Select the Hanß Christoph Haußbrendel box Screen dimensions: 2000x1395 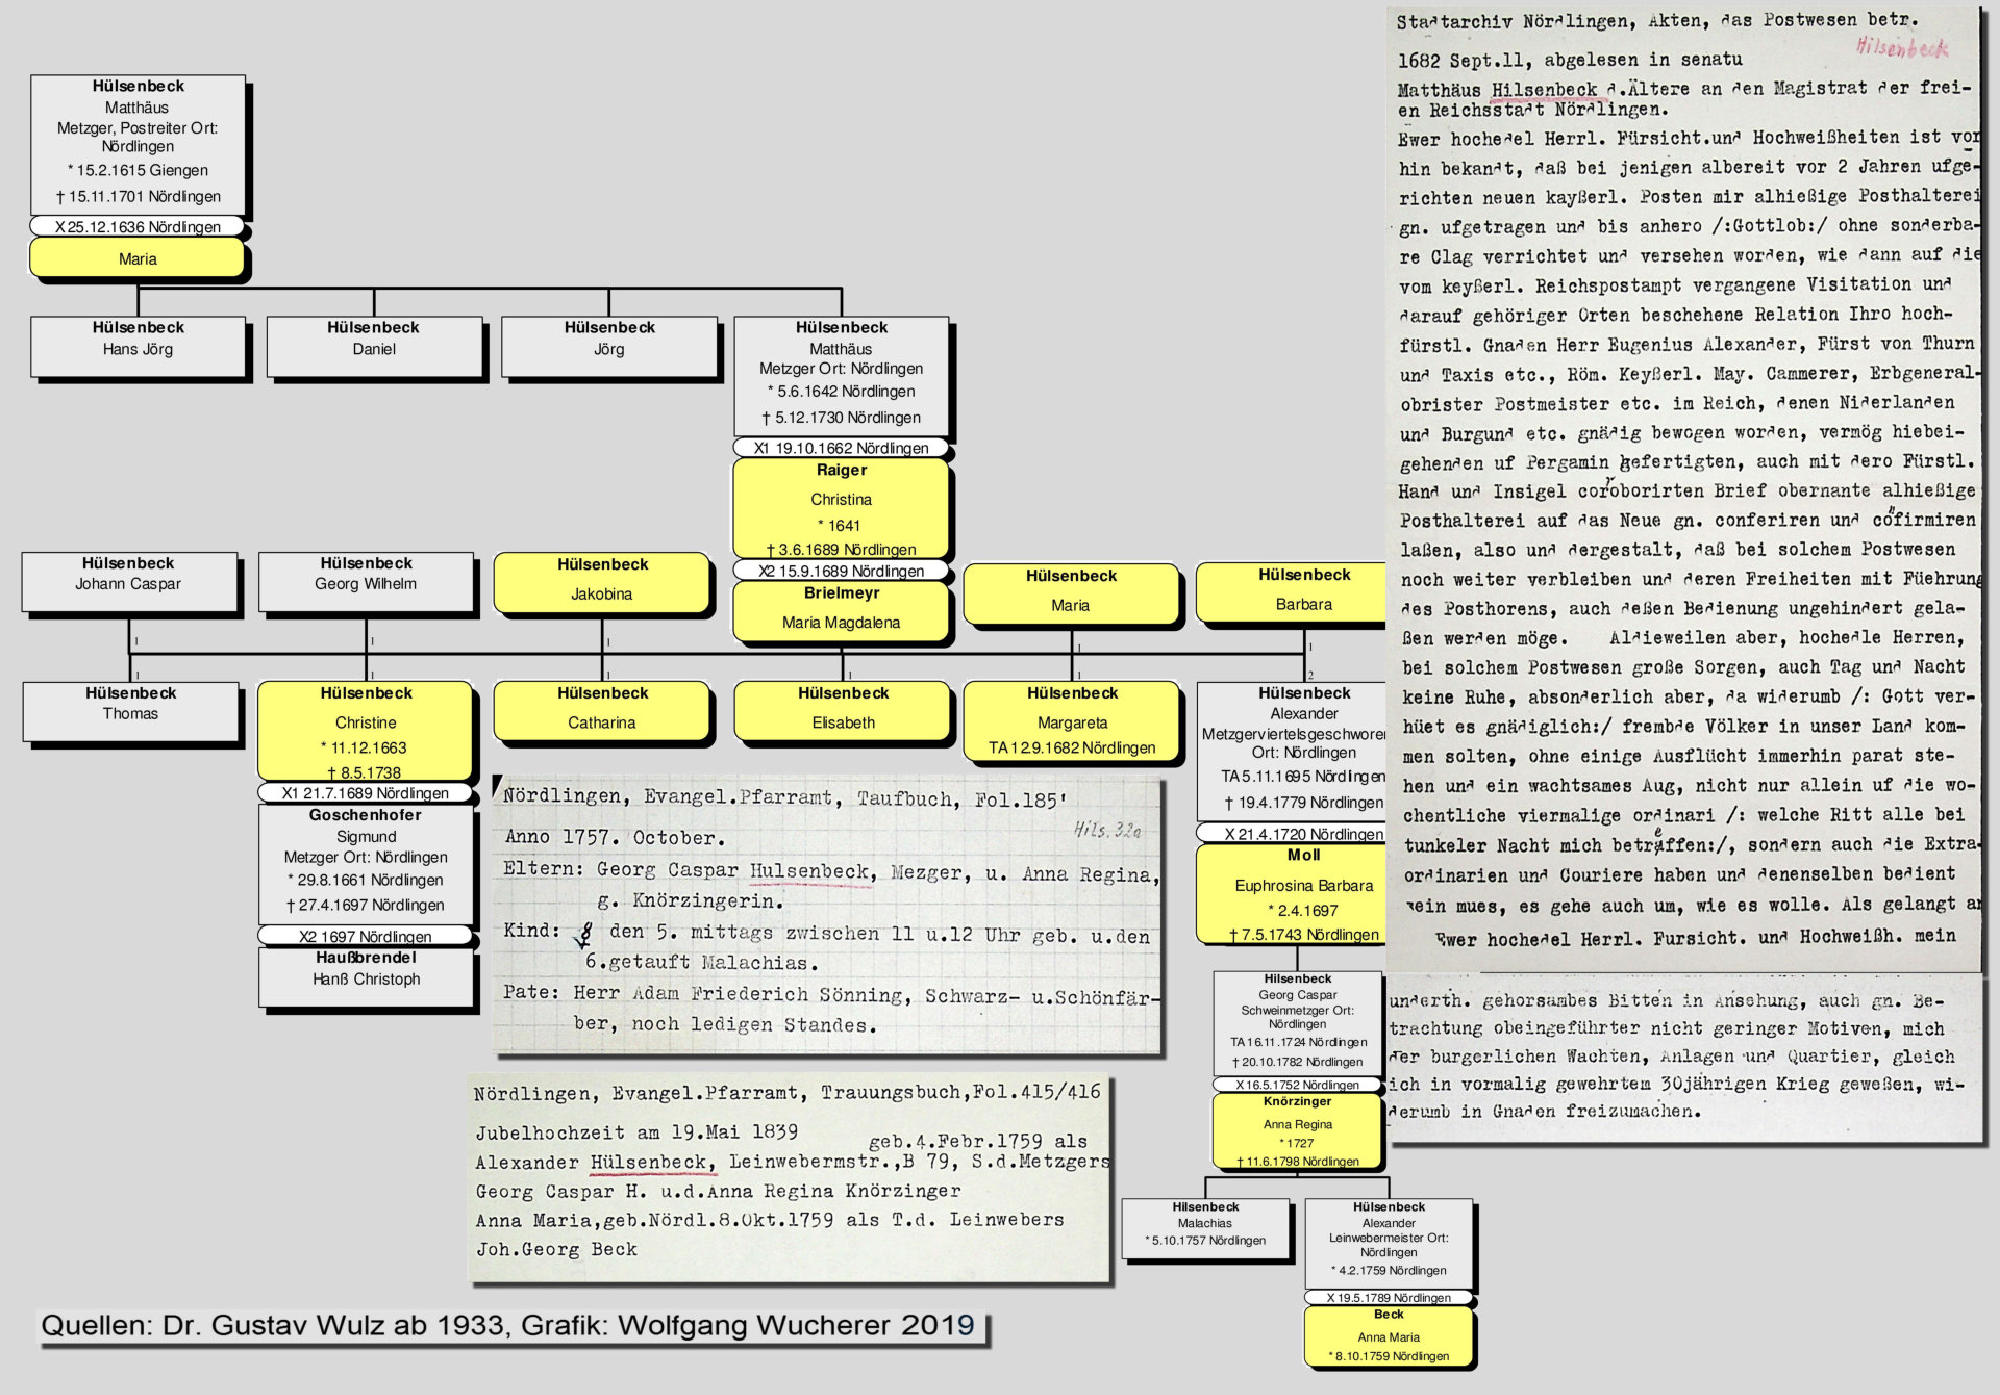366,975
